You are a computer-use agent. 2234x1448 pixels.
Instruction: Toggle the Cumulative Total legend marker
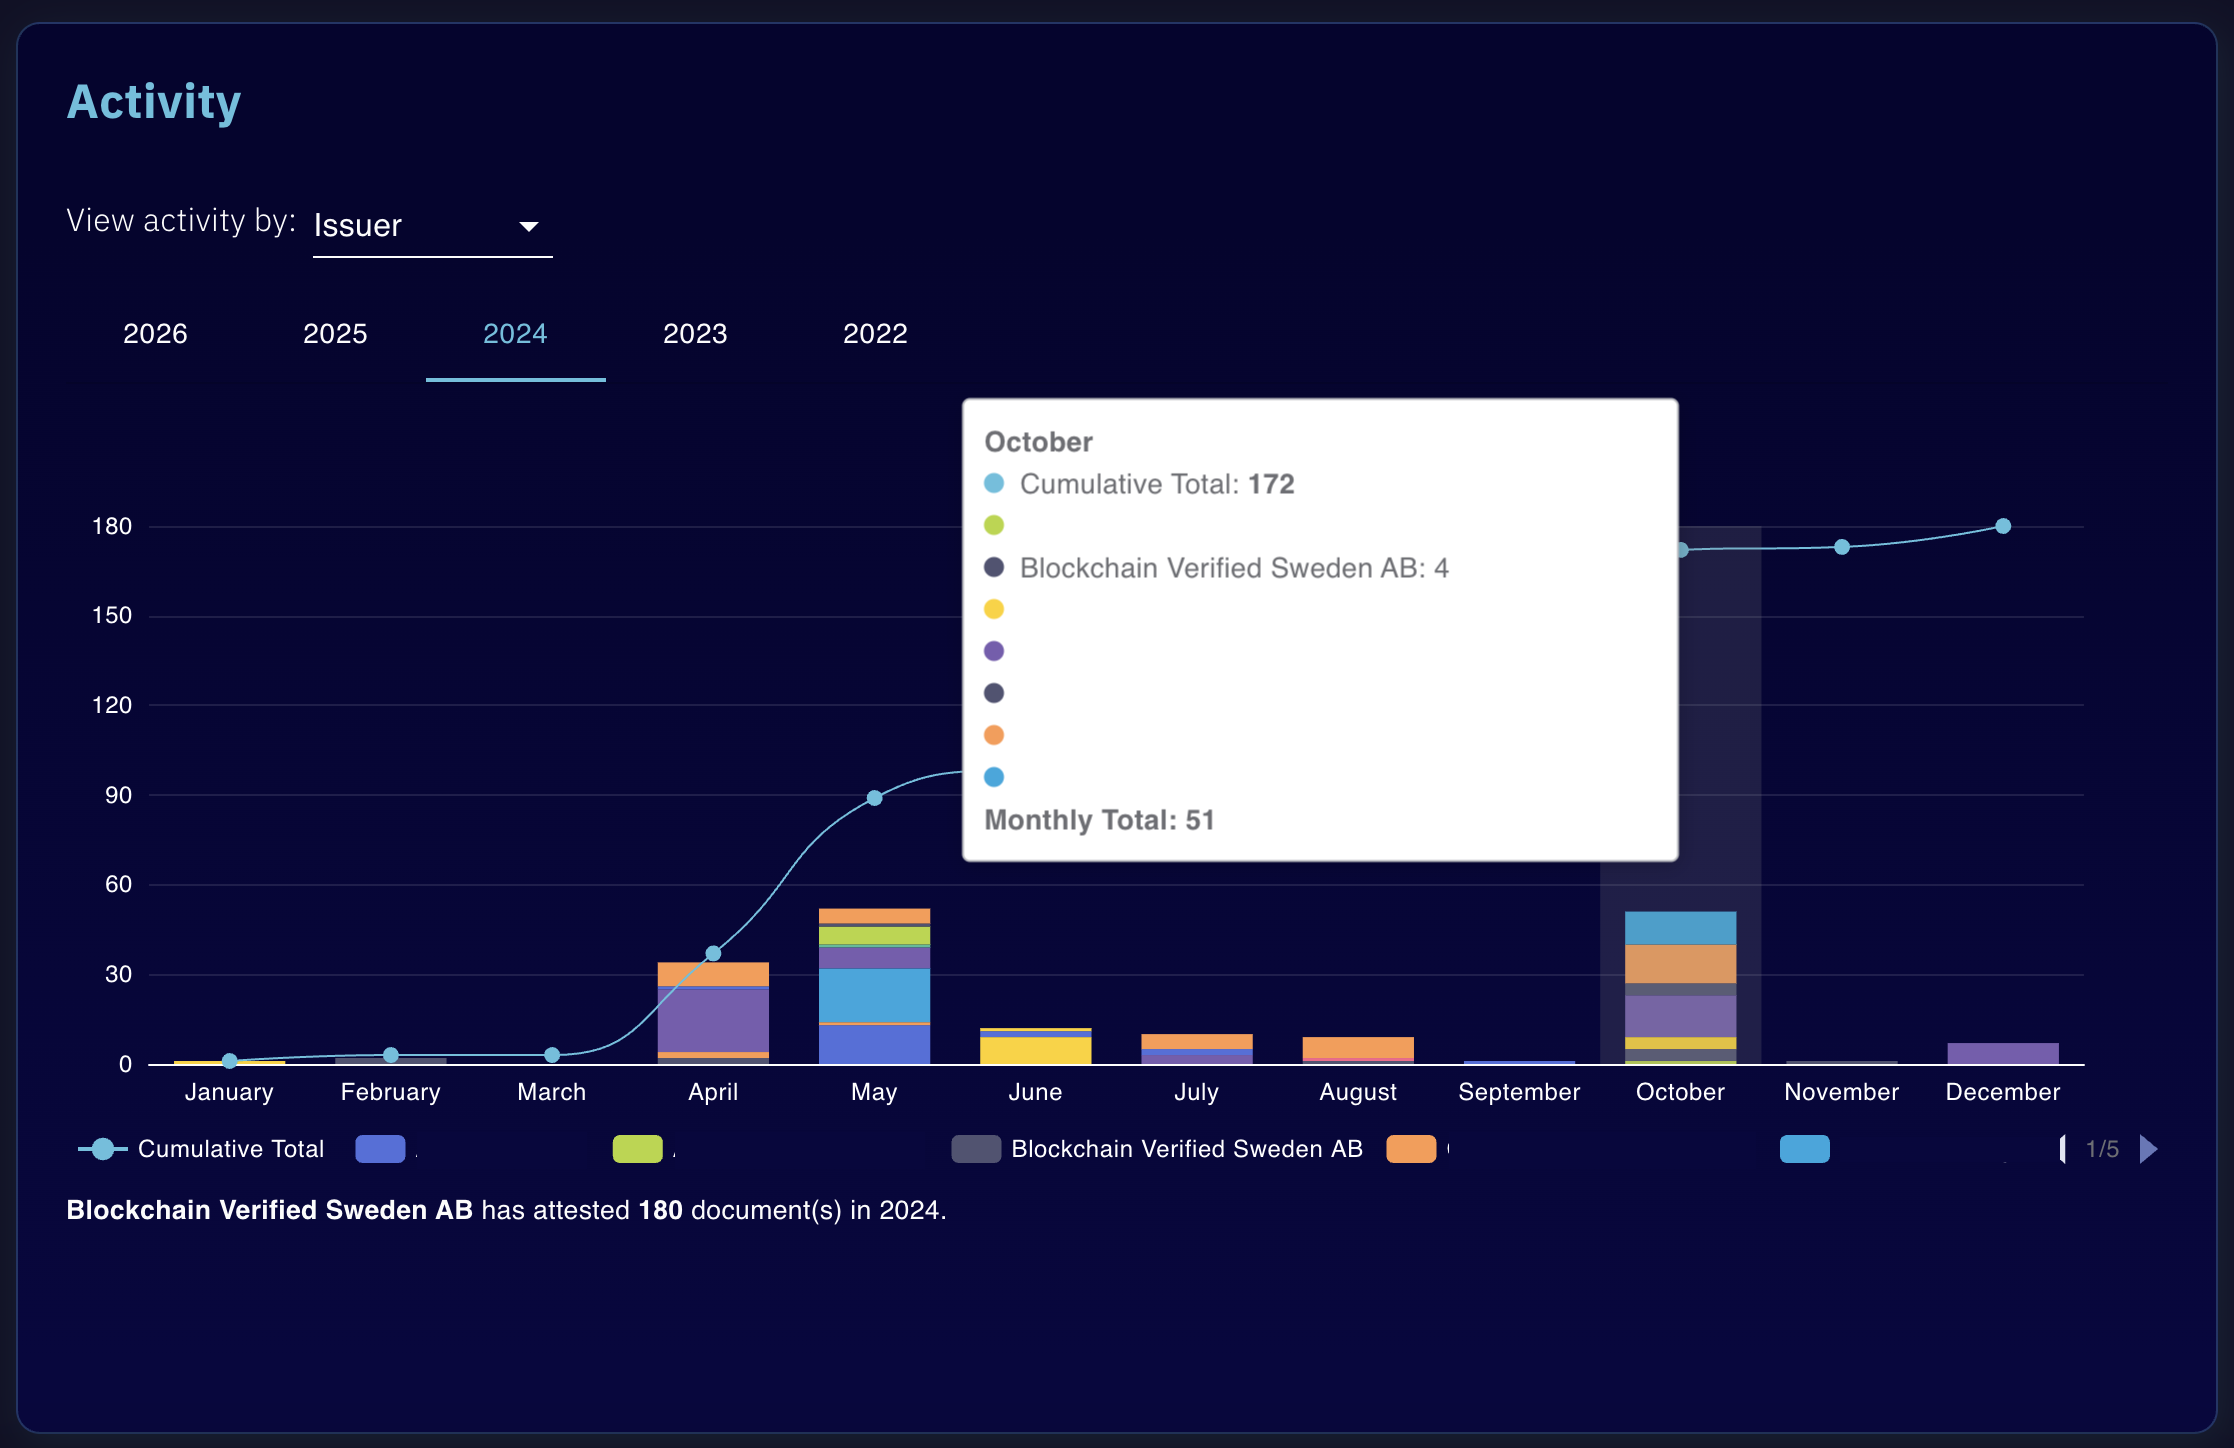[102, 1149]
